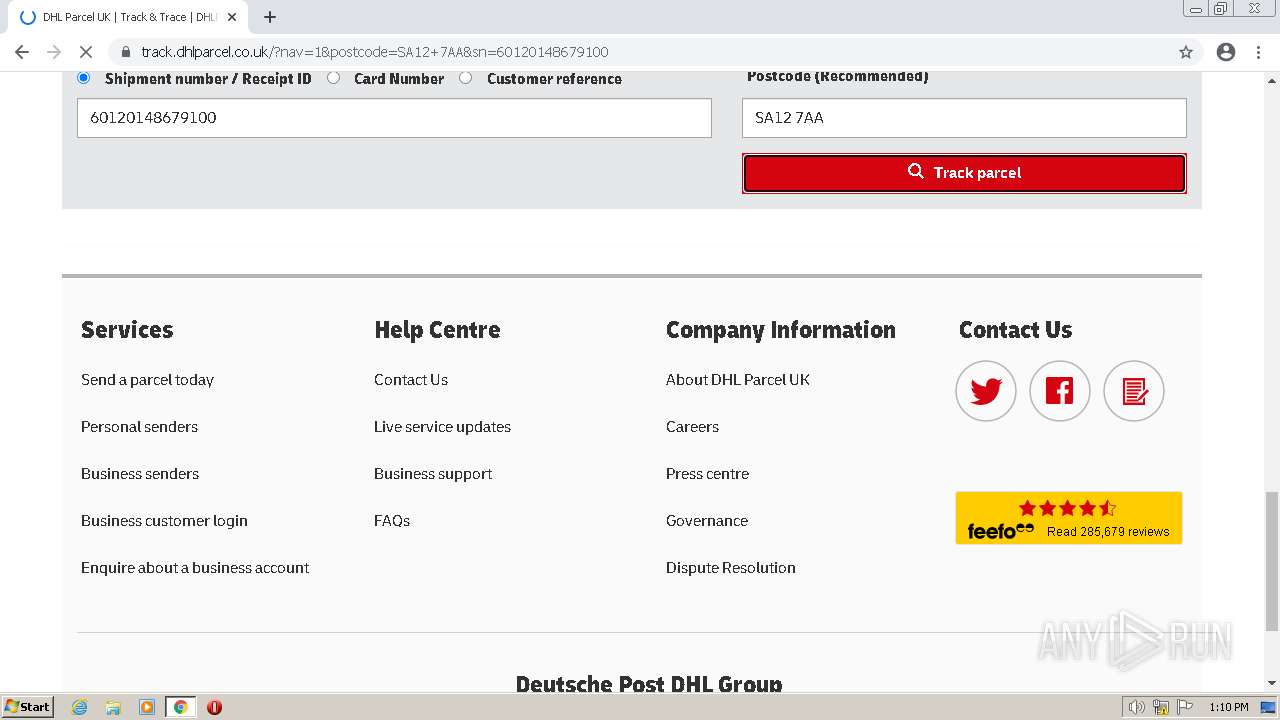
Task: Click the Company Information heading
Action: tap(781, 330)
